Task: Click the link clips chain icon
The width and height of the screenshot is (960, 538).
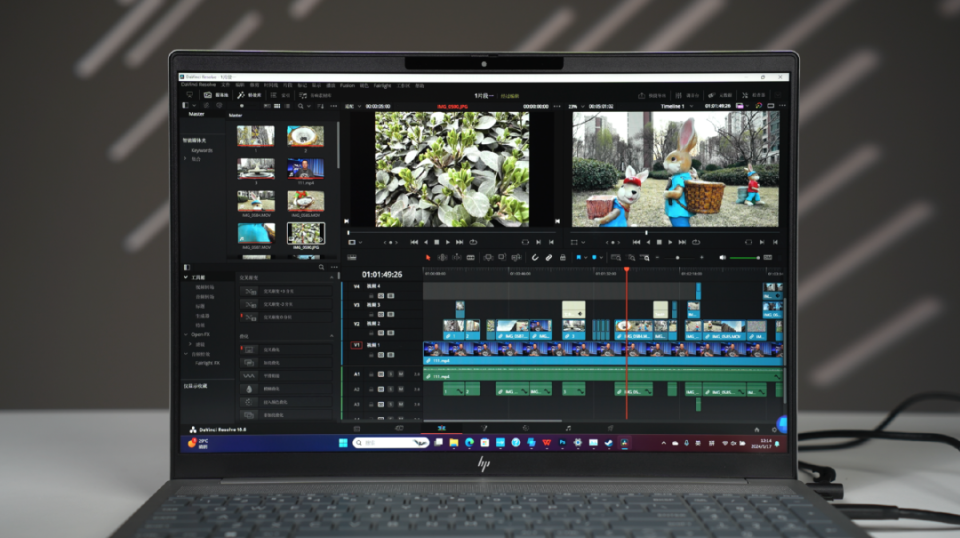Action: coord(548,257)
